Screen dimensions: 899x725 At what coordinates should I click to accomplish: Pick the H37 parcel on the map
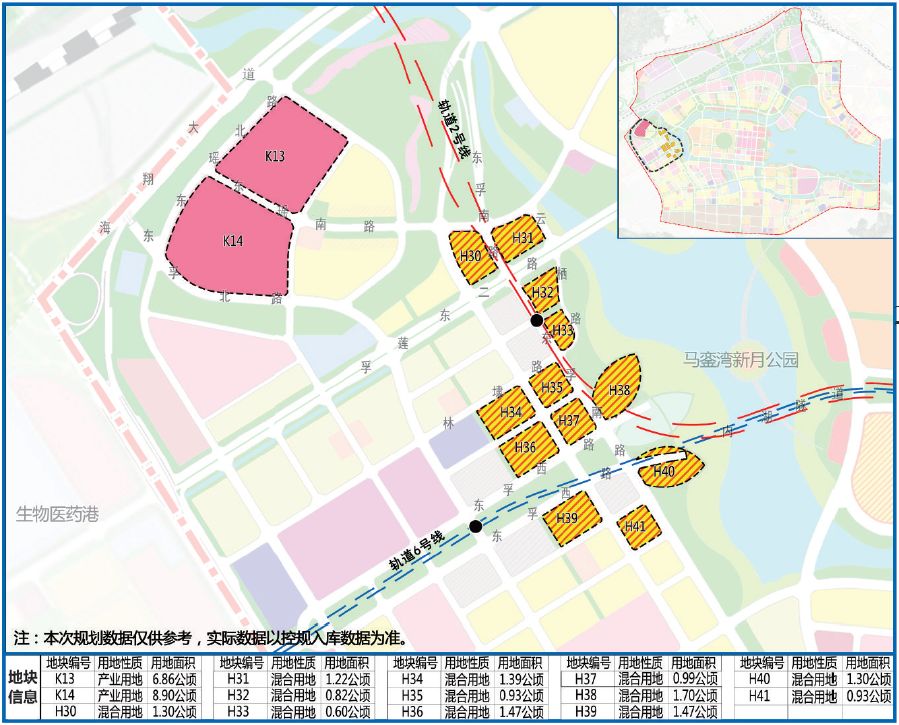[x=571, y=421]
